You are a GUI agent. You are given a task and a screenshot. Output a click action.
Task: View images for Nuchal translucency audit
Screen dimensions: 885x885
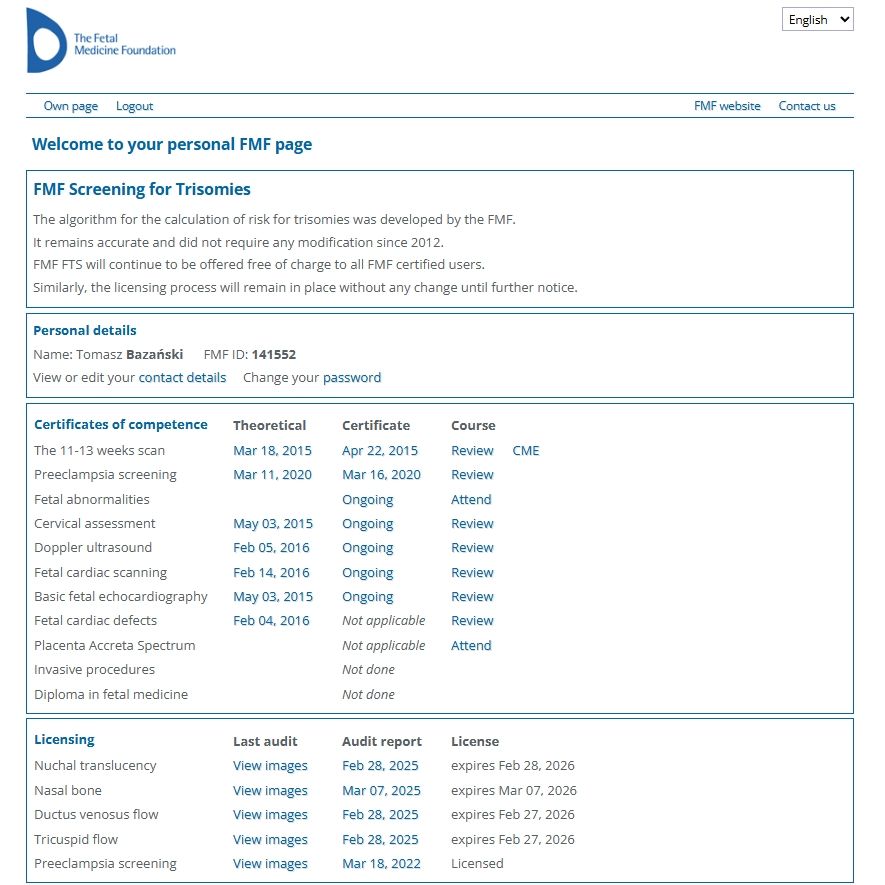click(270, 766)
